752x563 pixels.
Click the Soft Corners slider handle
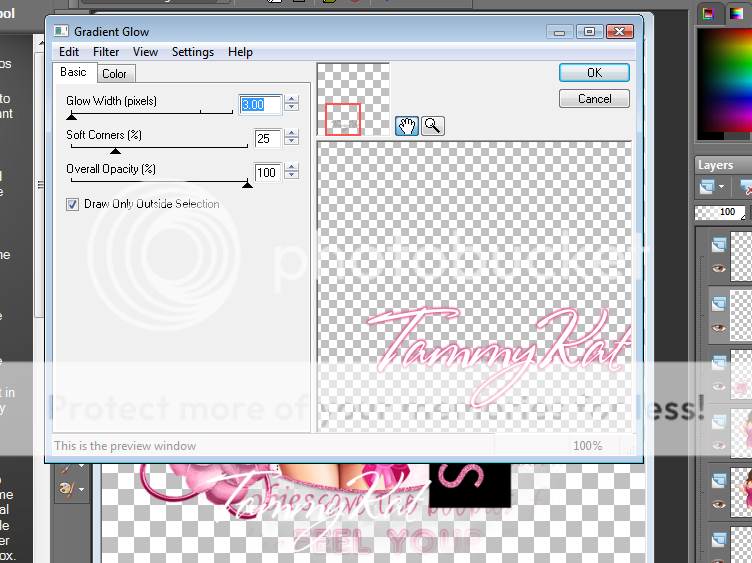[115, 151]
